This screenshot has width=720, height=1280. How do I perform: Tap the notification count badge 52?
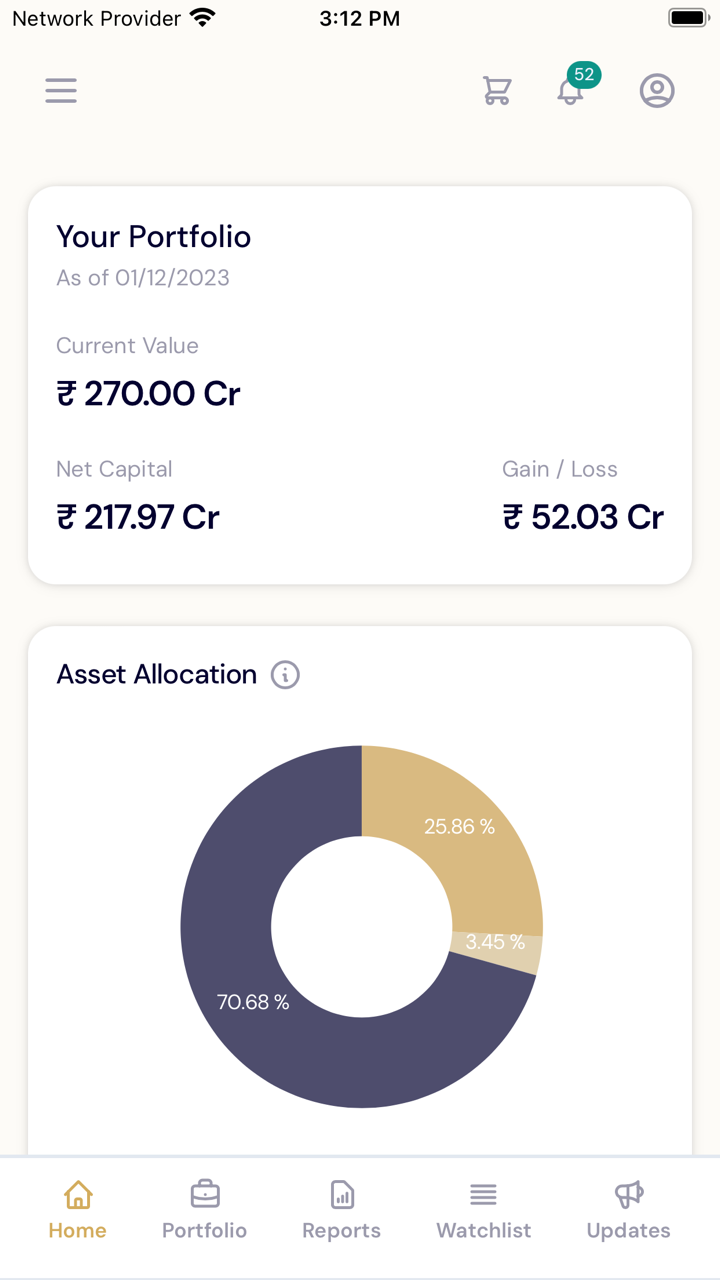coord(584,75)
